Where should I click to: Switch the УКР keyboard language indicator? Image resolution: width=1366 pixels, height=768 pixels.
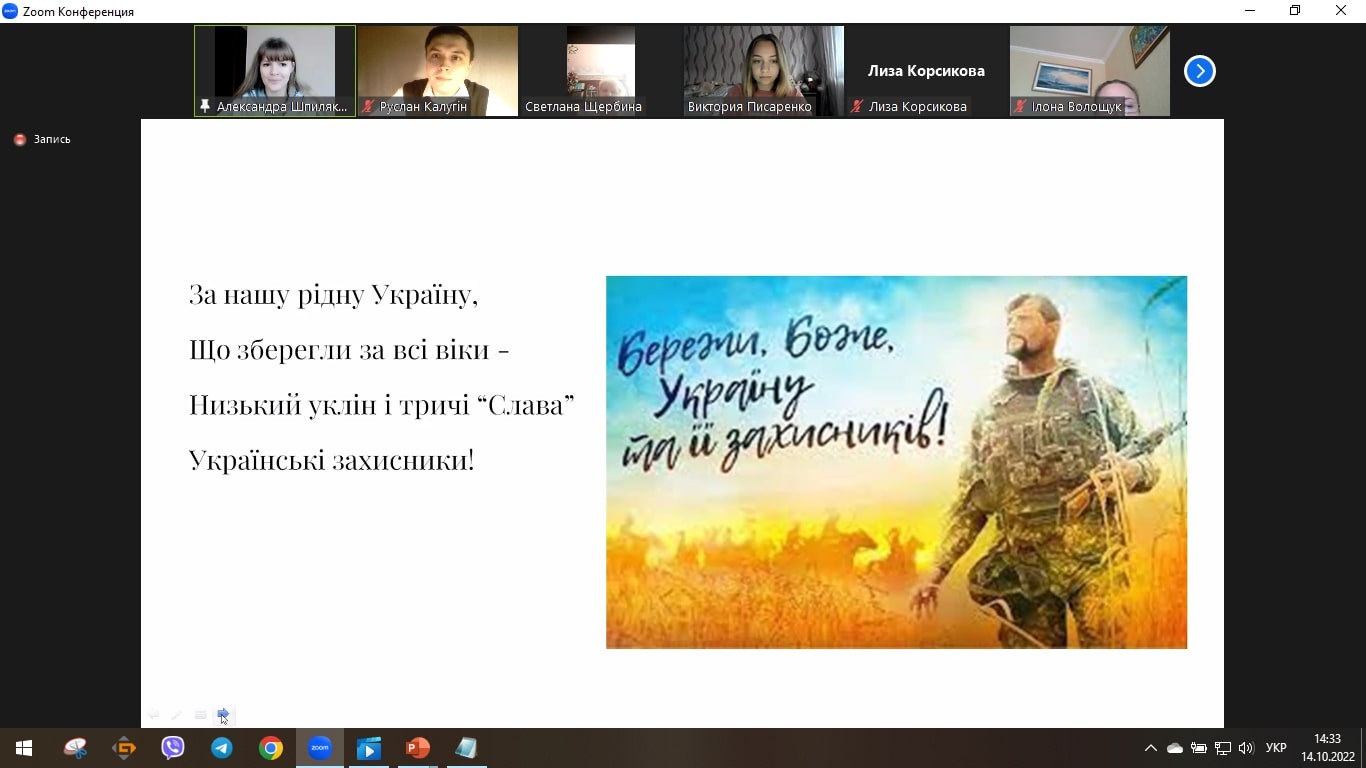[1276, 748]
